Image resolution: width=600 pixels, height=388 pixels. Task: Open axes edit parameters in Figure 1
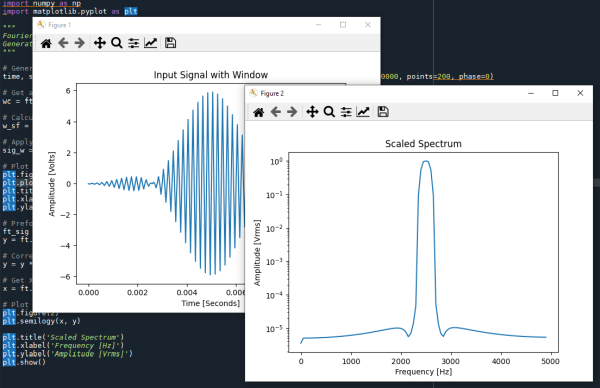151,43
